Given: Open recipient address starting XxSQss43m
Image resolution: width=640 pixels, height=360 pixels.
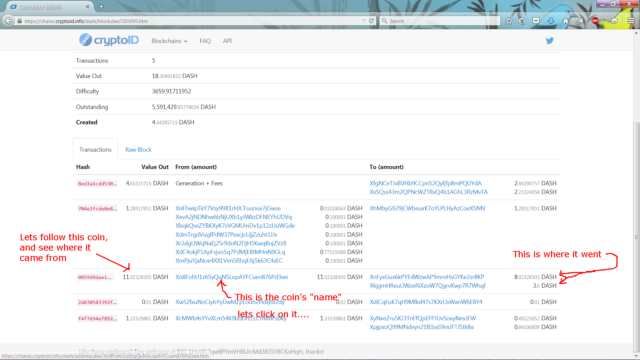Looking at the screenshot, I should (429, 192).
